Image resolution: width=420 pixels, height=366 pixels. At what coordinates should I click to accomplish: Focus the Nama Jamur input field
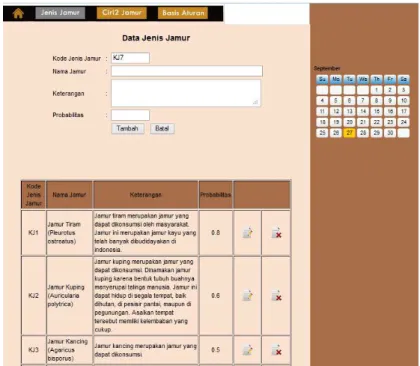pyautogui.click(x=187, y=71)
